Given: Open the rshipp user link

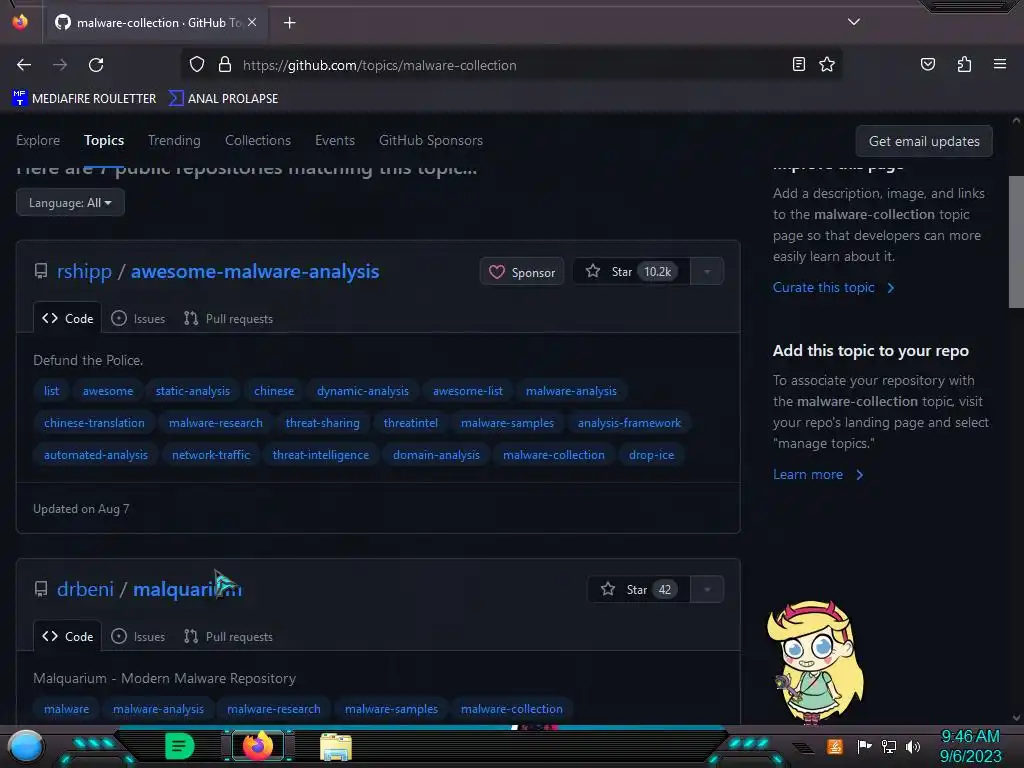Looking at the screenshot, I should coord(84,271).
